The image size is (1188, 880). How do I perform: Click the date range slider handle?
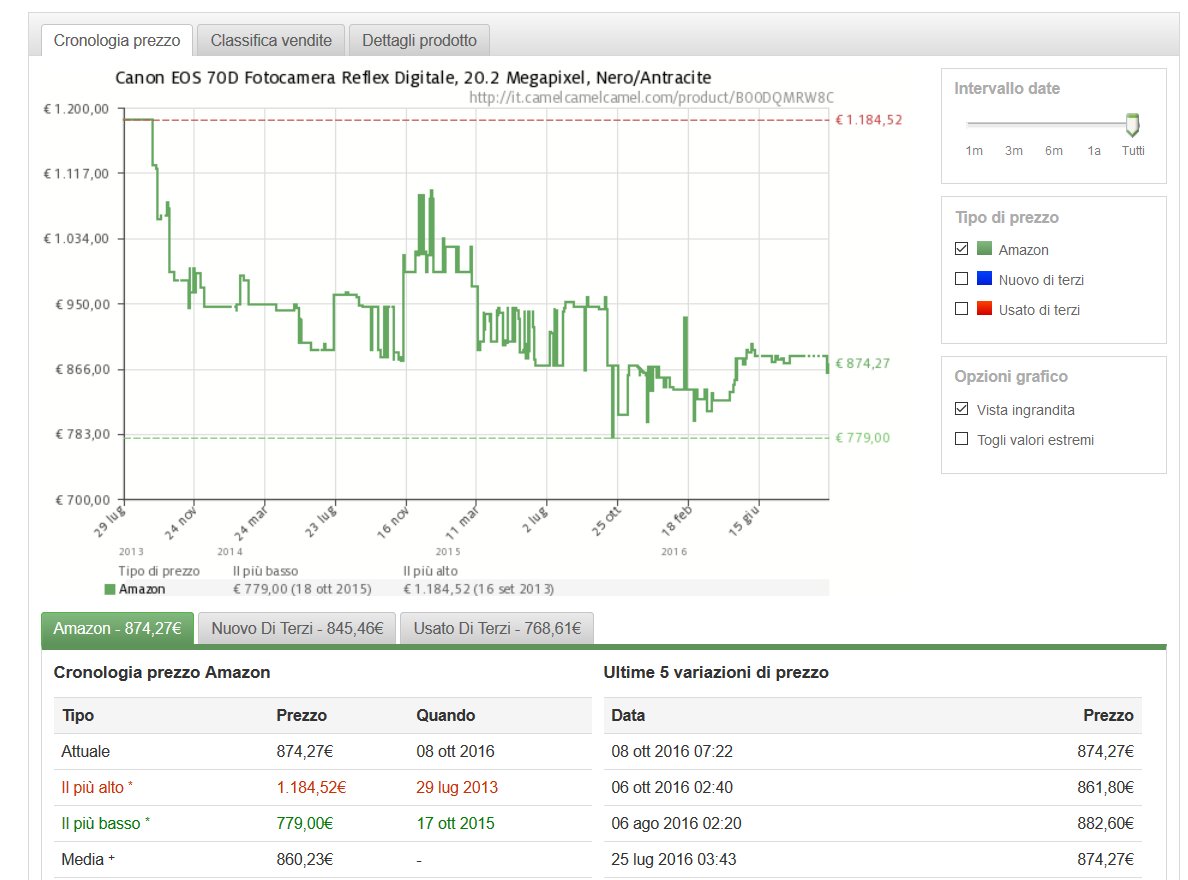pos(1132,124)
